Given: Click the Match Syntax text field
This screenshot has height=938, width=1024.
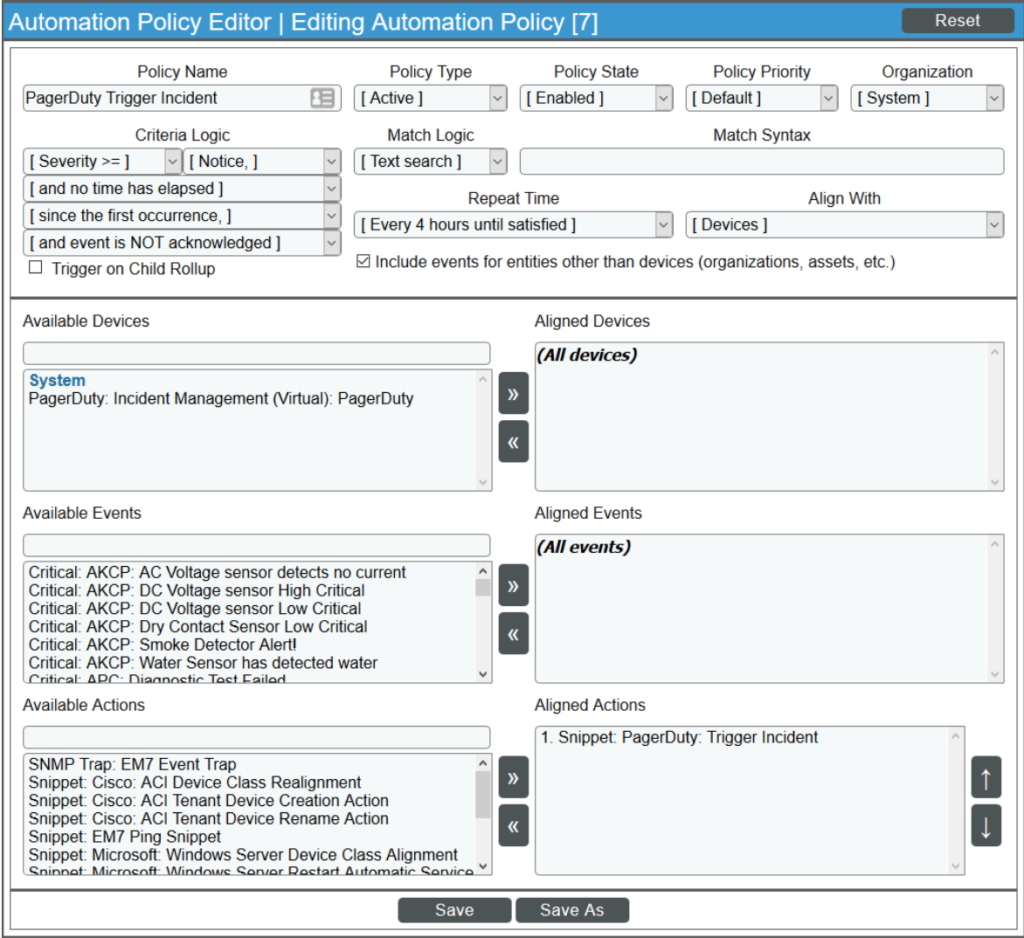Looking at the screenshot, I should (x=761, y=161).
